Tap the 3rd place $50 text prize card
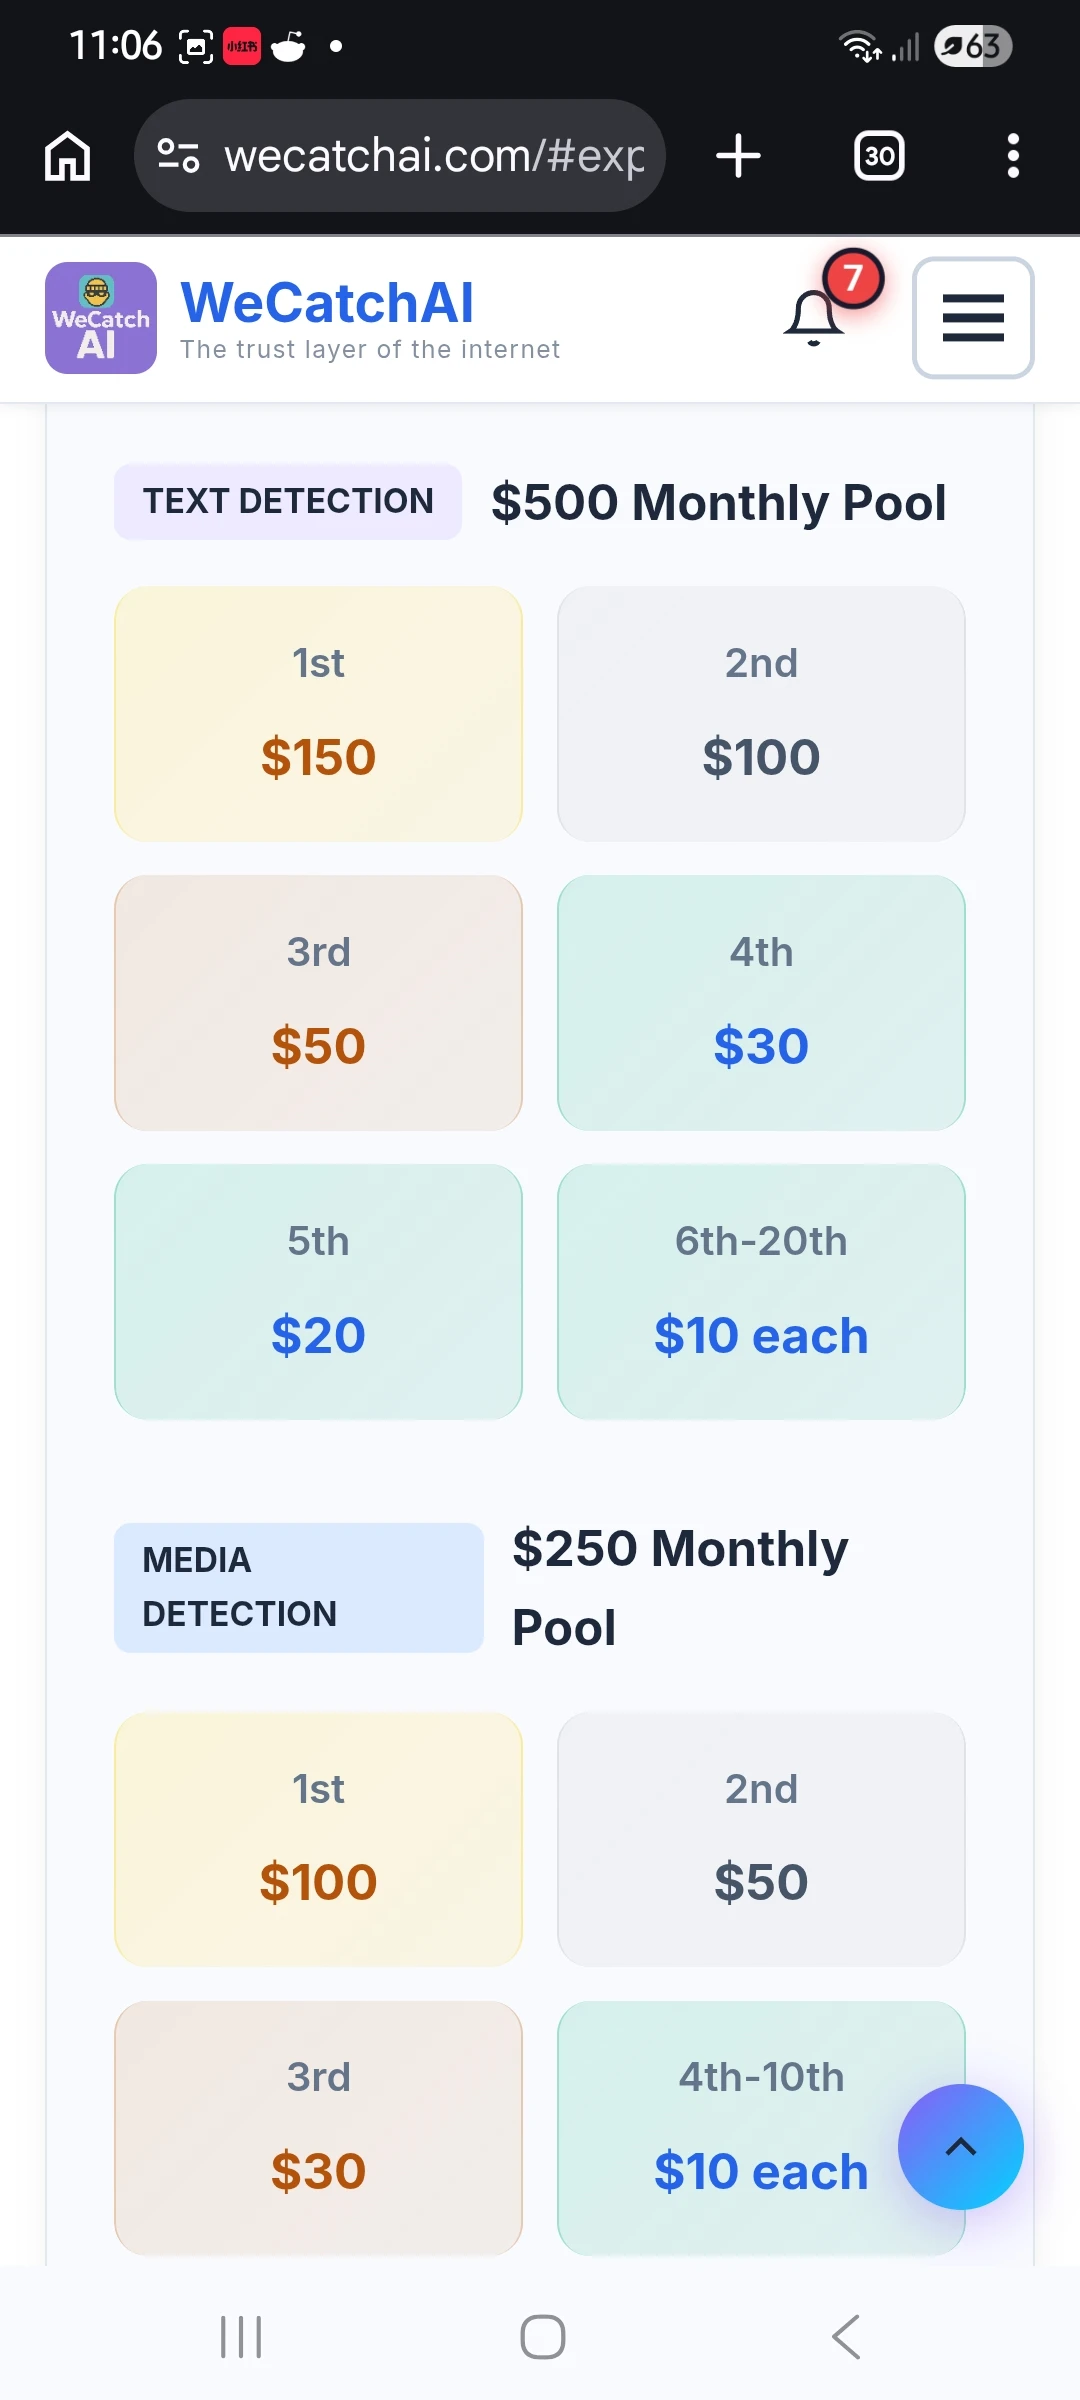The image size is (1080, 2400). pyautogui.click(x=319, y=1003)
